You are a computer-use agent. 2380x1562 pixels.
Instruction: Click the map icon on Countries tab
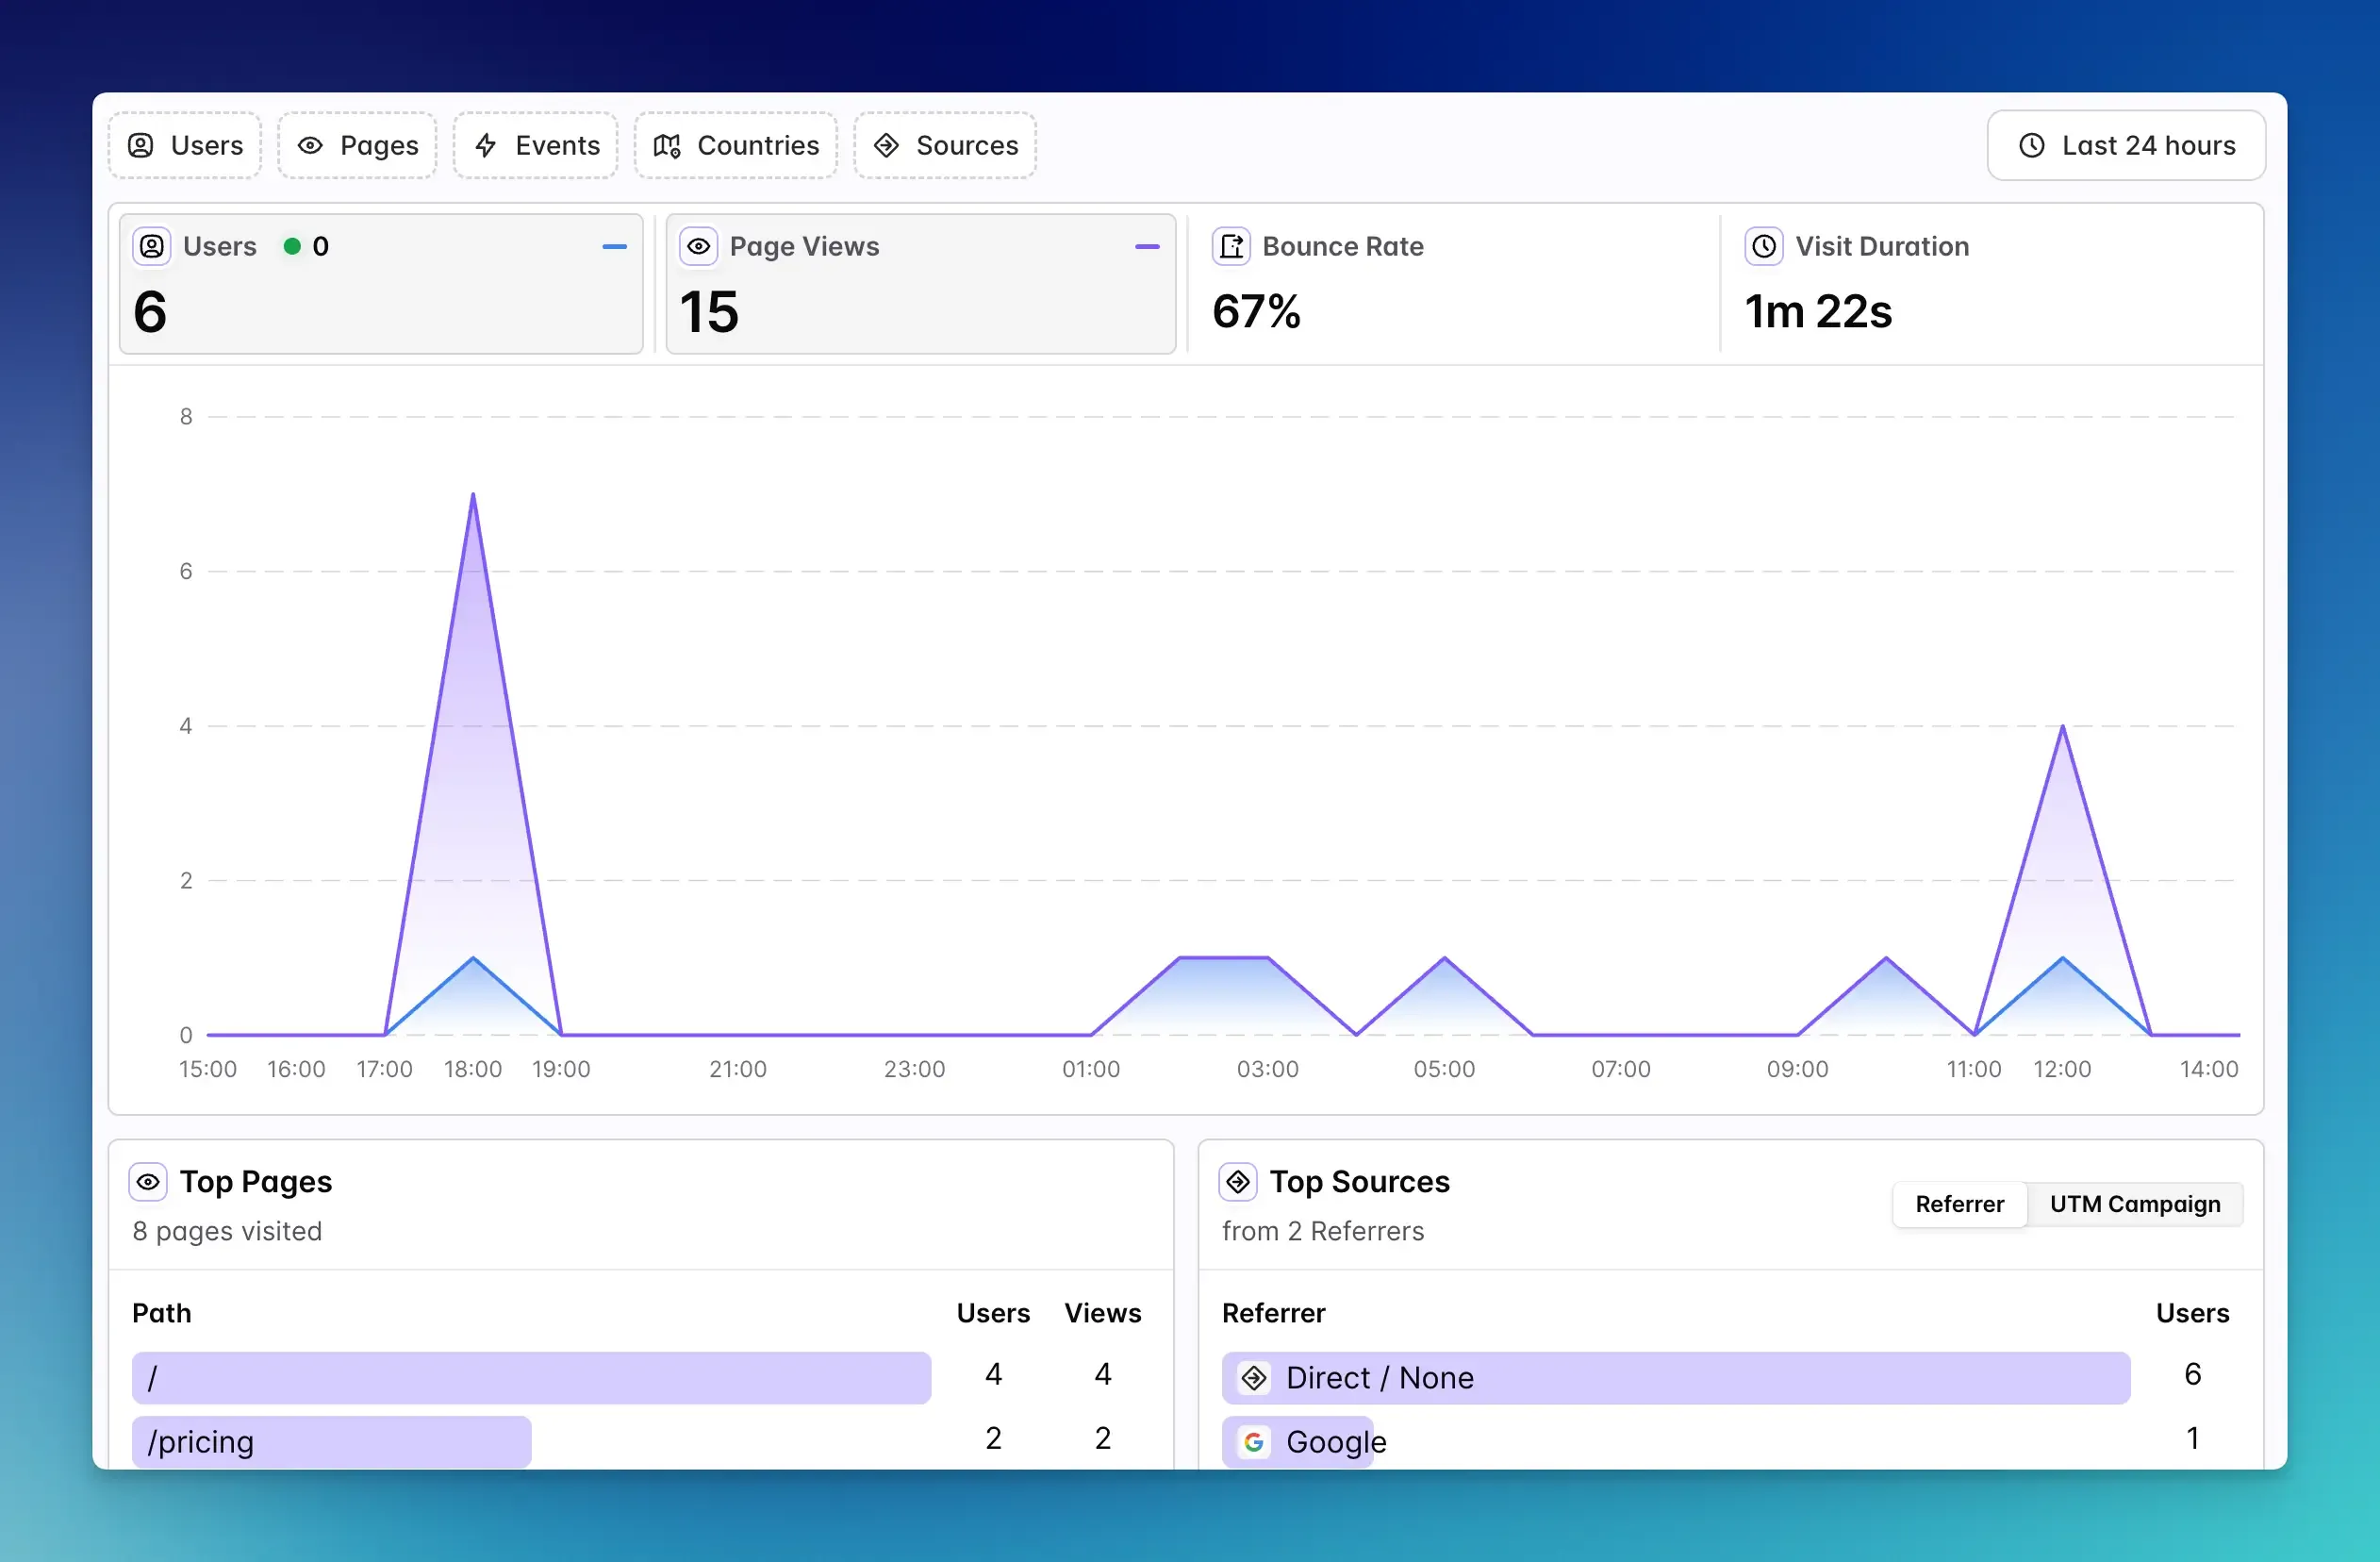tap(667, 145)
